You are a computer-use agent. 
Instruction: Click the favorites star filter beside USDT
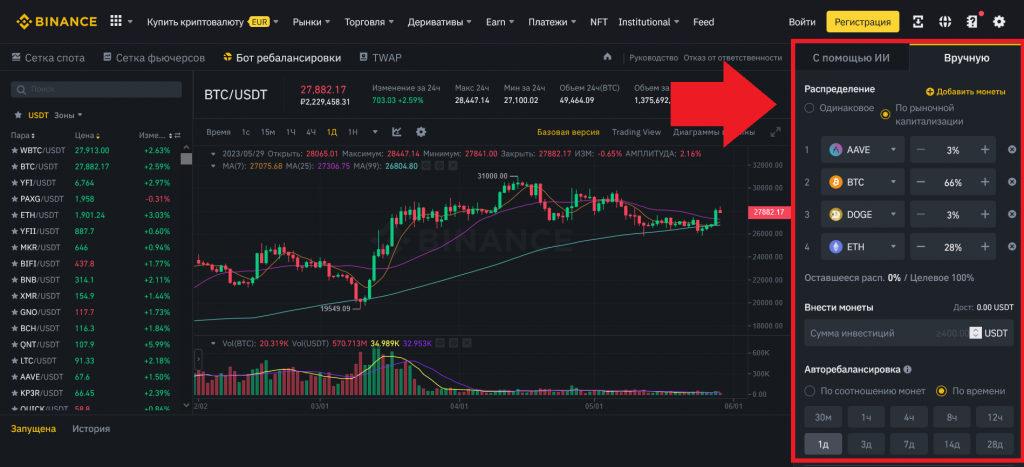point(20,115)
